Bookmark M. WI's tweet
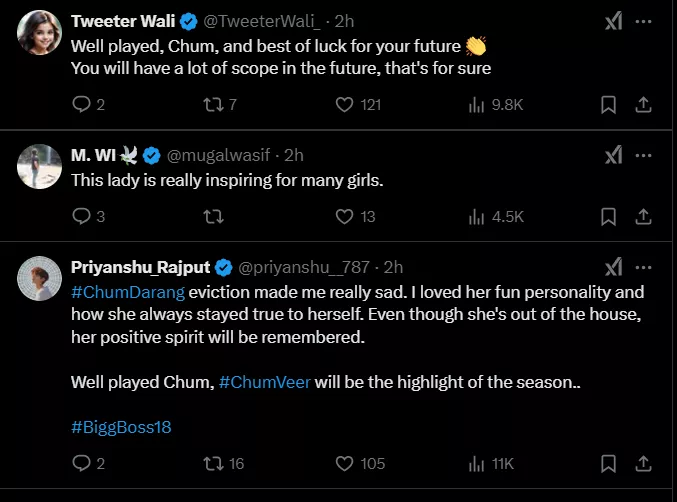 click(x=607, y=216)
